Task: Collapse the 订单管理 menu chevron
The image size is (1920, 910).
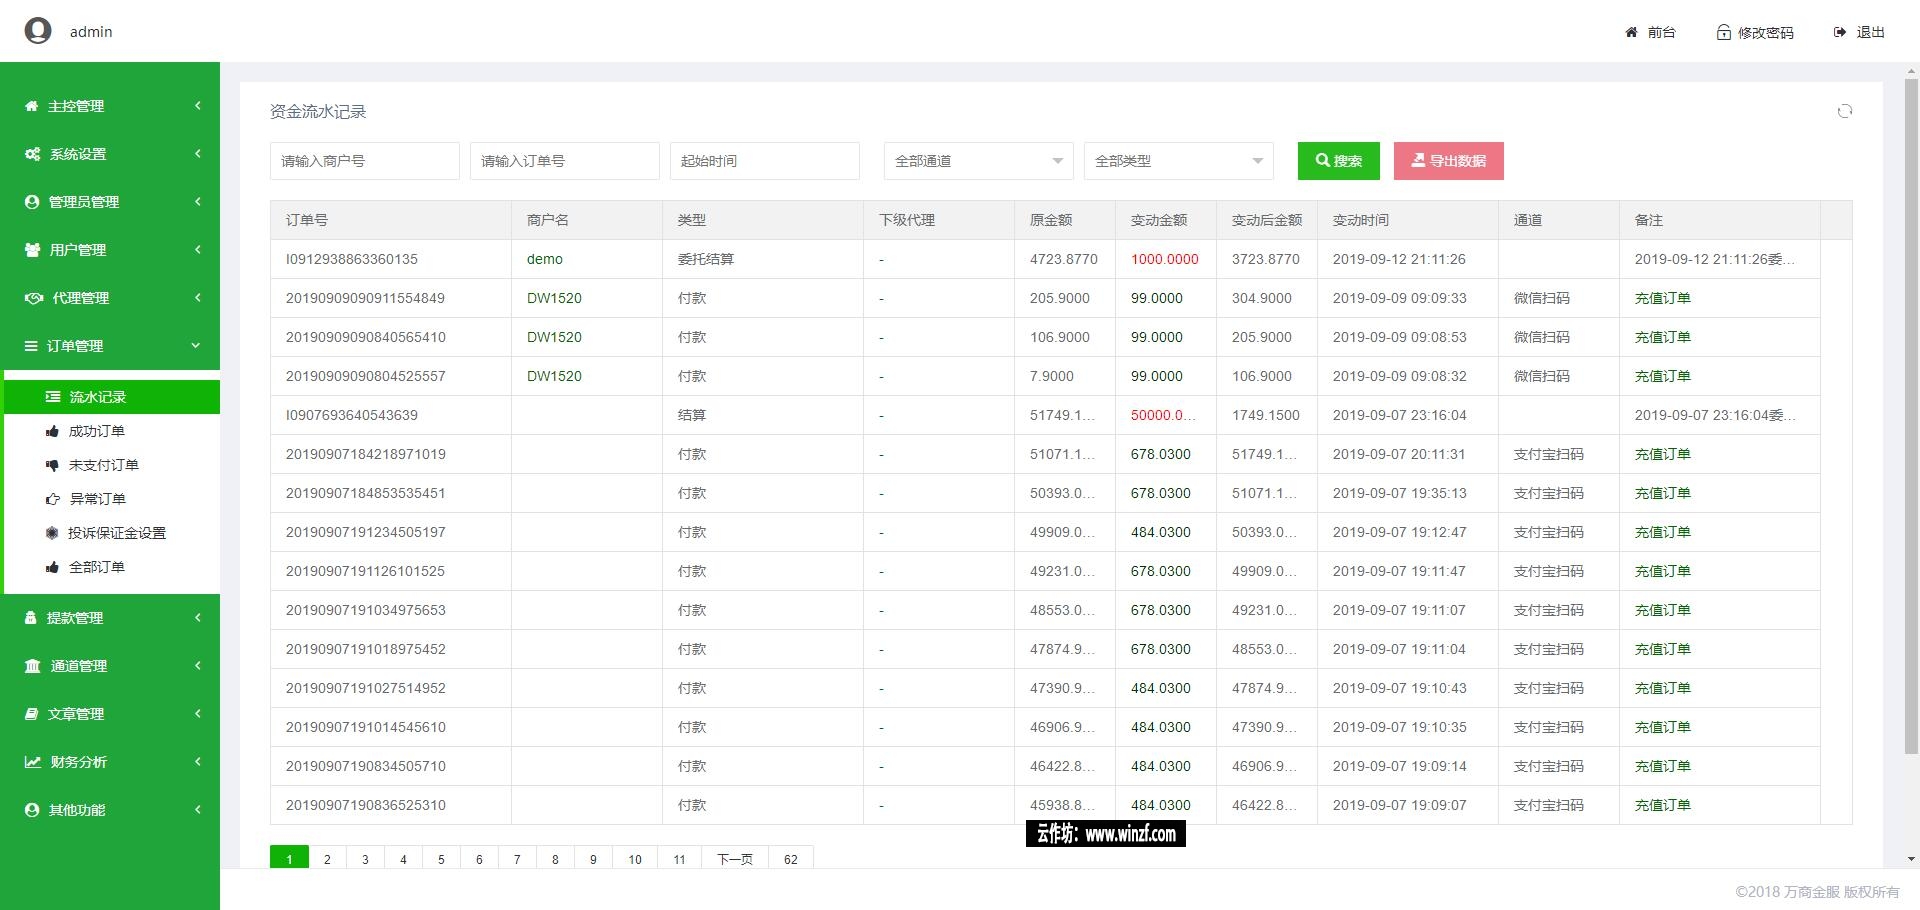Action: pos(196,346)
